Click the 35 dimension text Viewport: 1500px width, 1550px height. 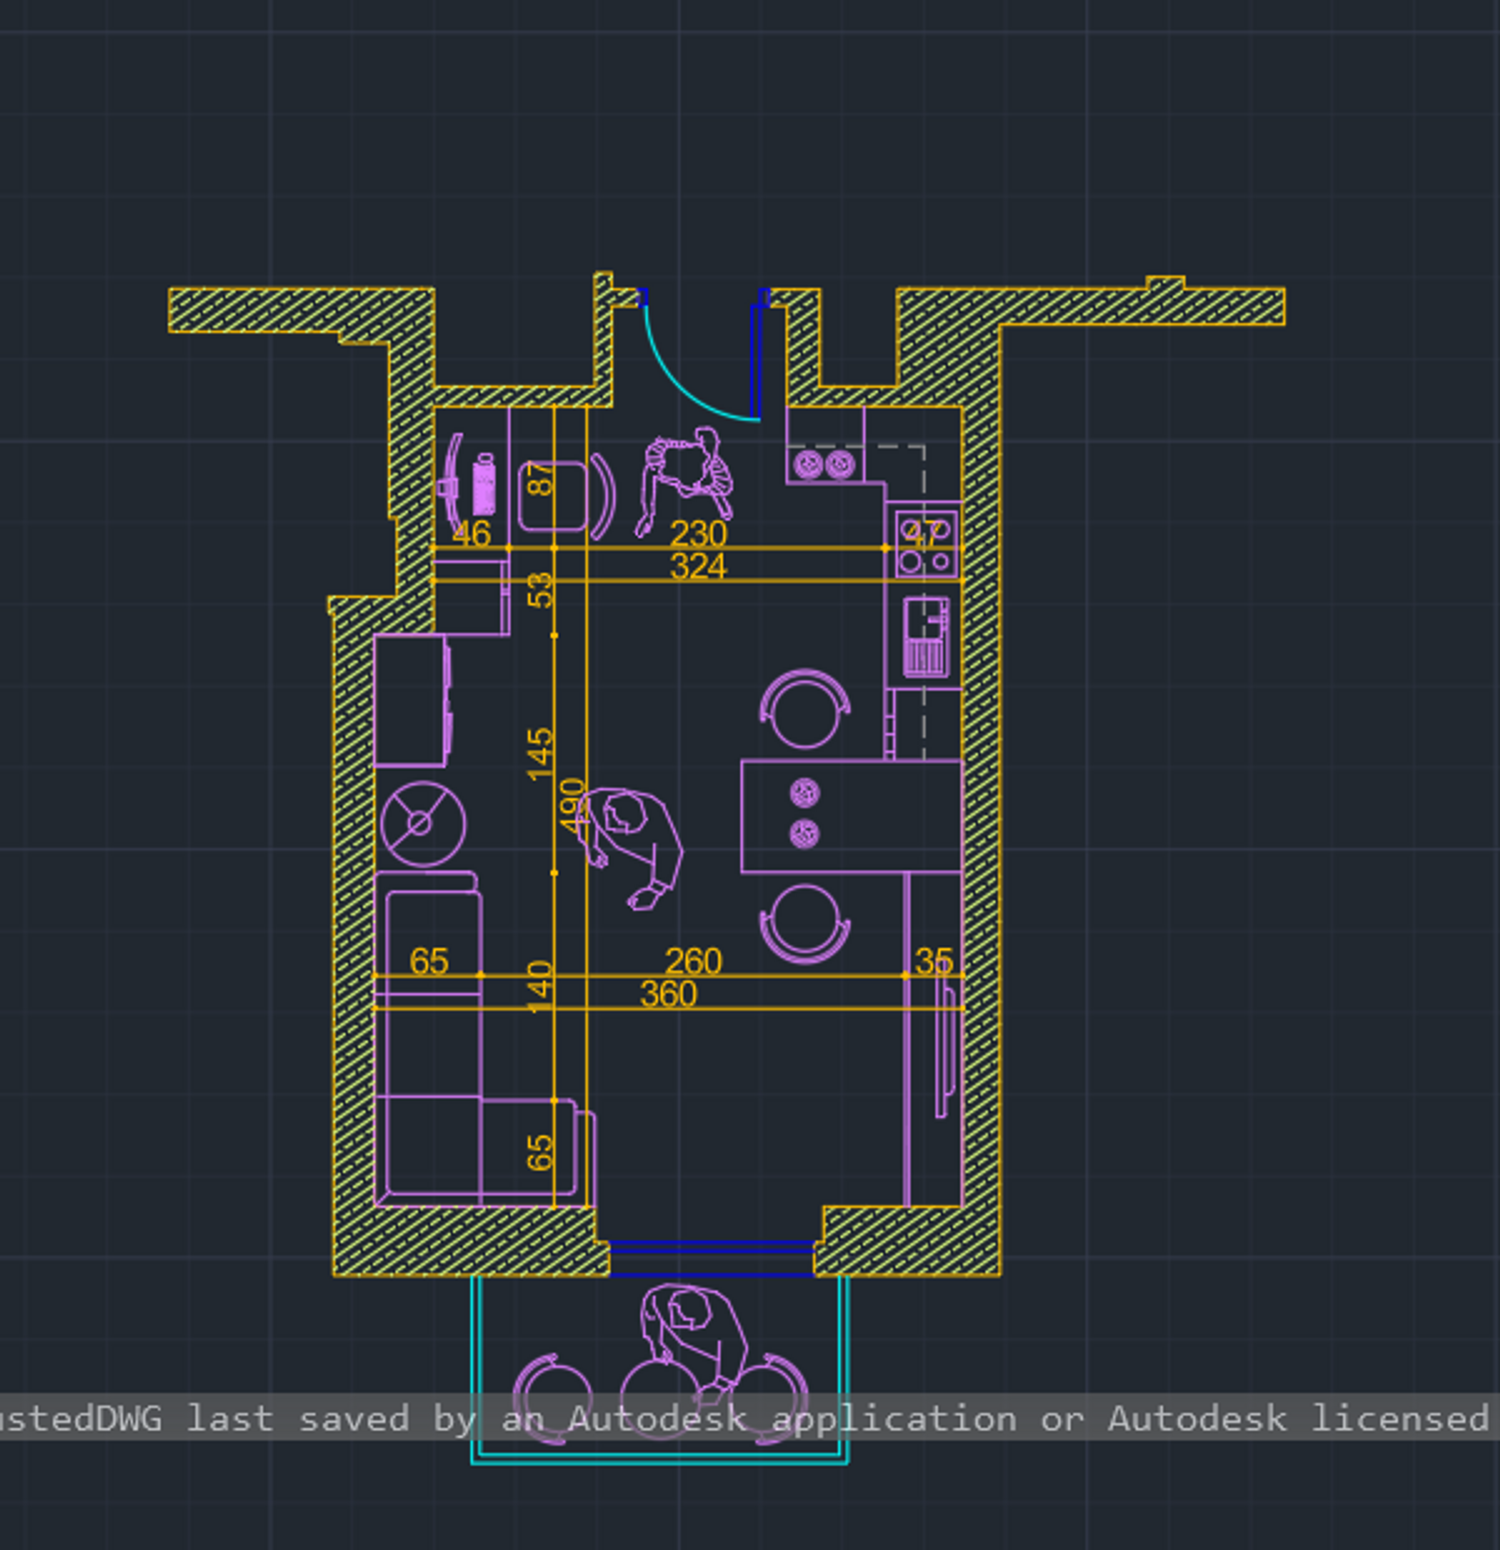pyautogui.click(x=934, y=961)
